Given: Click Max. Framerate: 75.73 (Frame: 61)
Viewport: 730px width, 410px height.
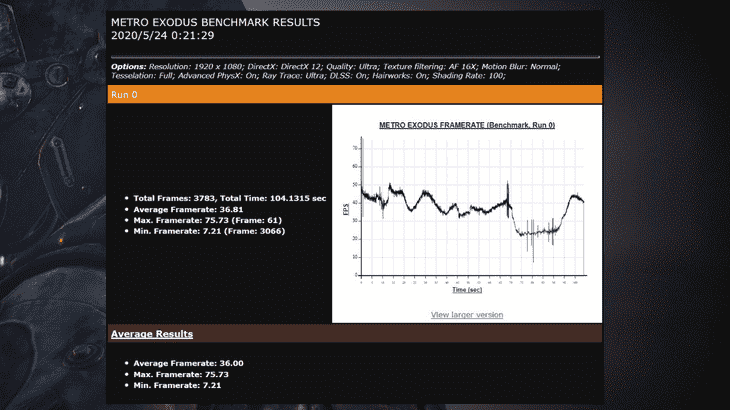Looking at the screenshot, I should (x=208, y=220).
